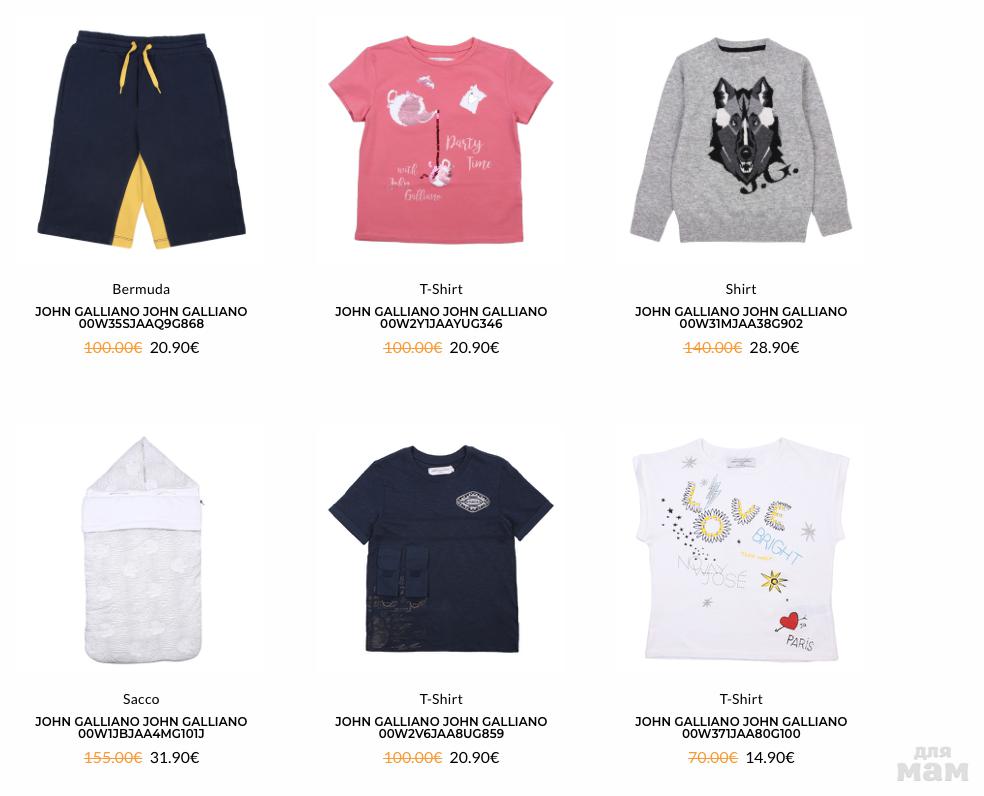Click the Sacco category label
The height and width of the screenshot is (796, 984).
point(141,699)
